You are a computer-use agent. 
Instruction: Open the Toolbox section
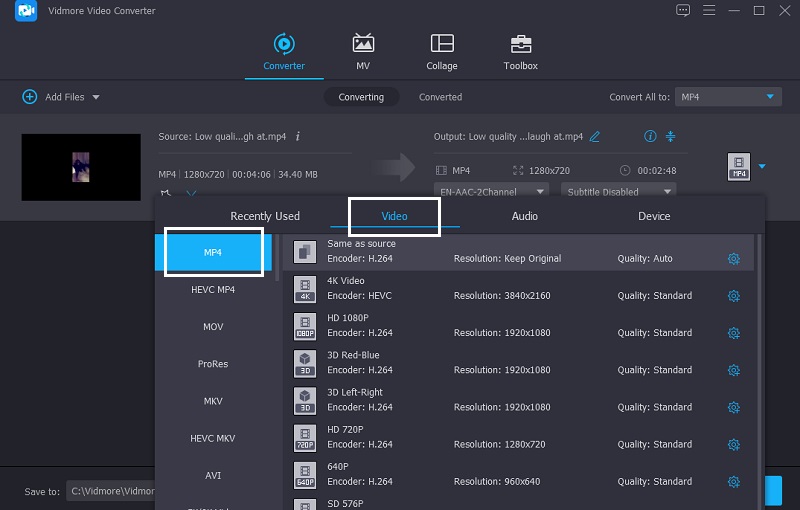tap(520, 52)
